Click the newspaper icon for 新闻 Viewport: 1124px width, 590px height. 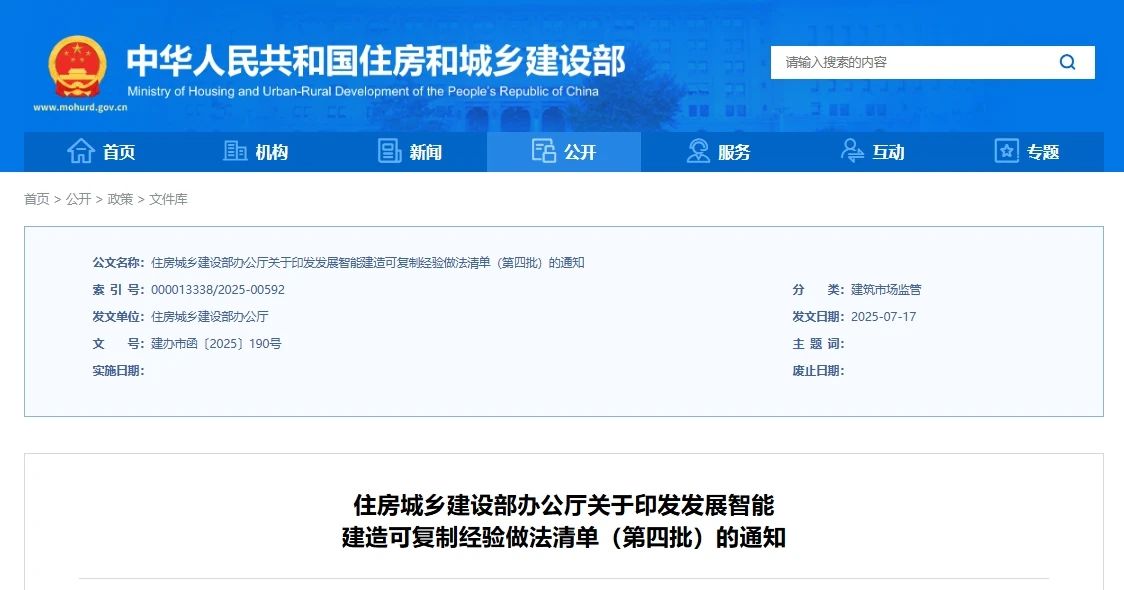pos(390,152)
